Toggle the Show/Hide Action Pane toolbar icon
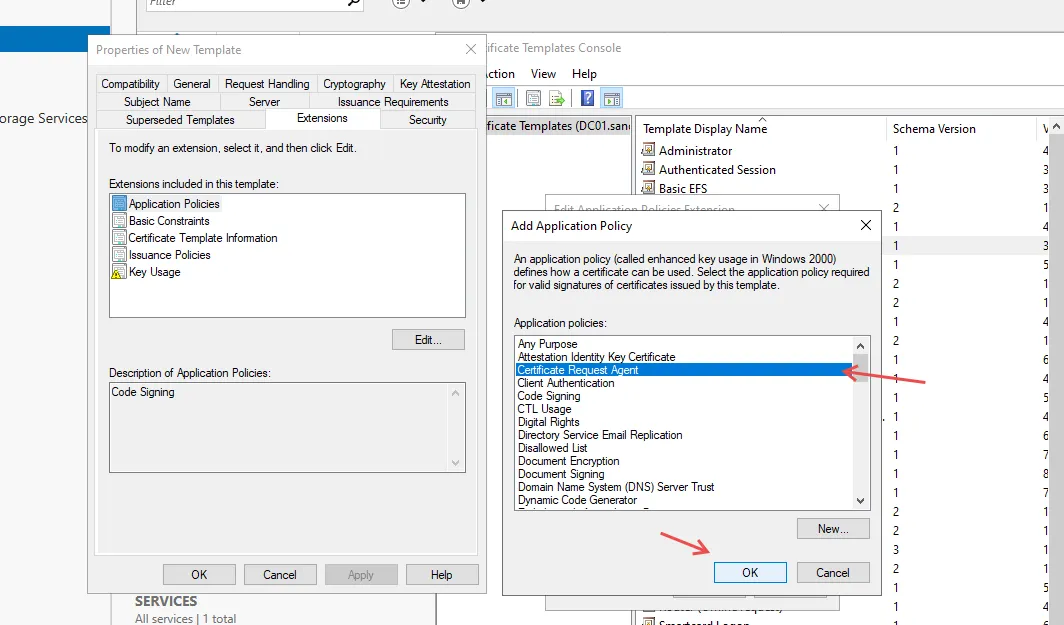This screenshot has width=1064, height=625. pos(612,98)
